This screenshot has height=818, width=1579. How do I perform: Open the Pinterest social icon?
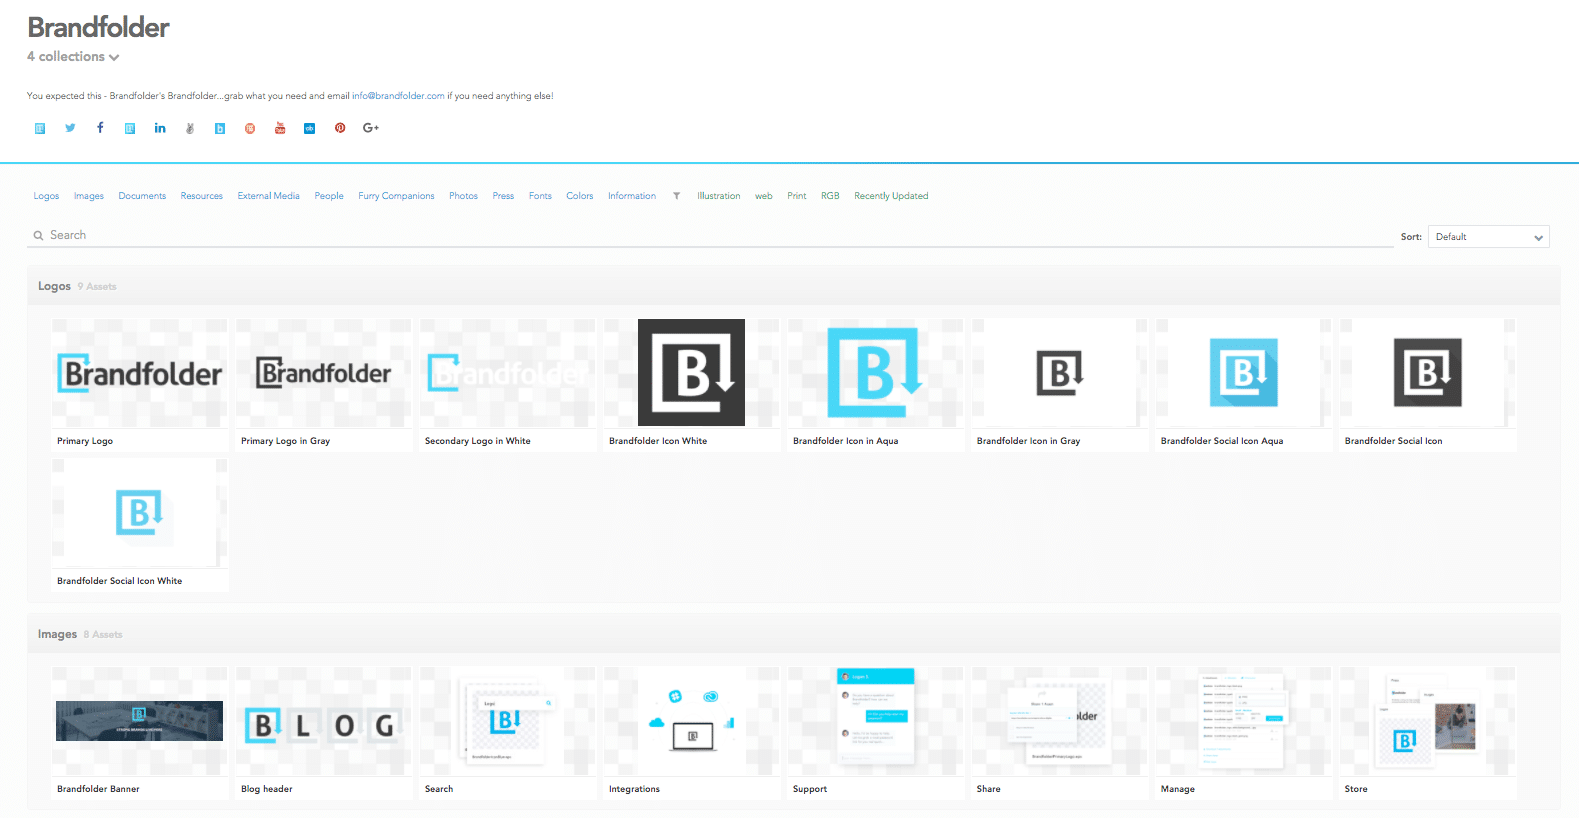[x=340, y=128]
